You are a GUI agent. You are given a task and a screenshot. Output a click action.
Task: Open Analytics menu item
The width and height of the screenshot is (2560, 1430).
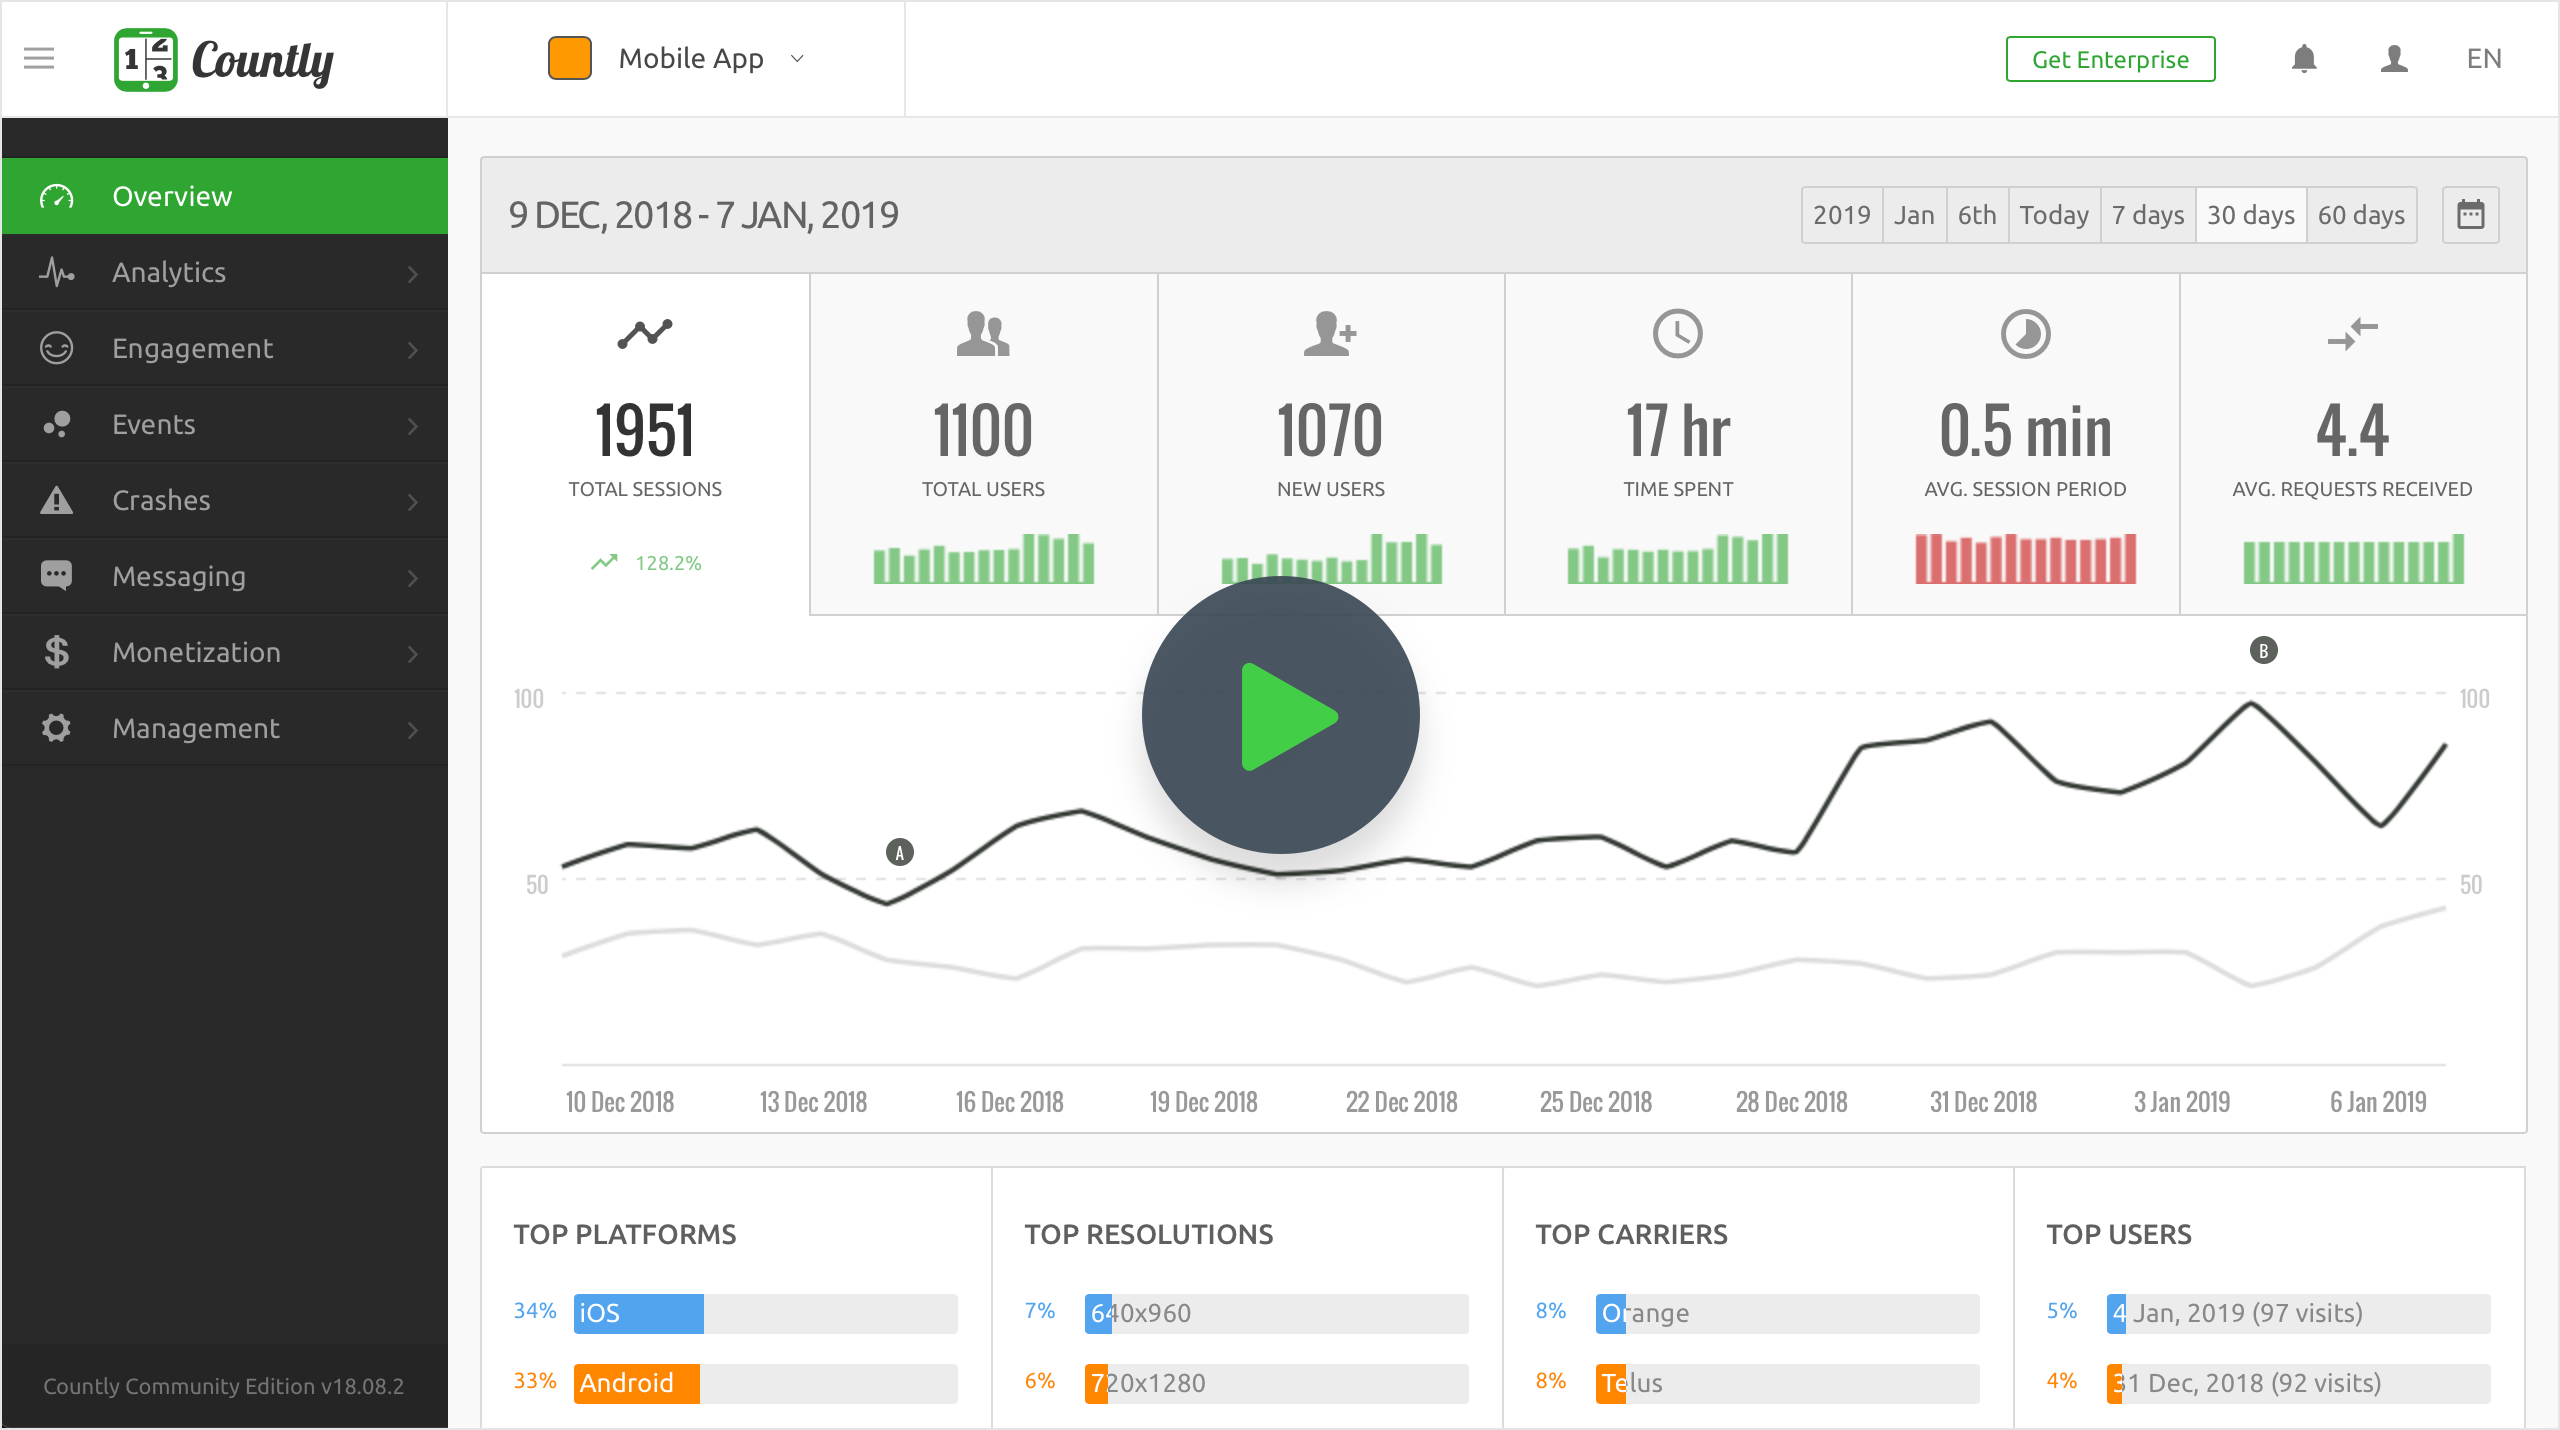[x=225, y=272]
